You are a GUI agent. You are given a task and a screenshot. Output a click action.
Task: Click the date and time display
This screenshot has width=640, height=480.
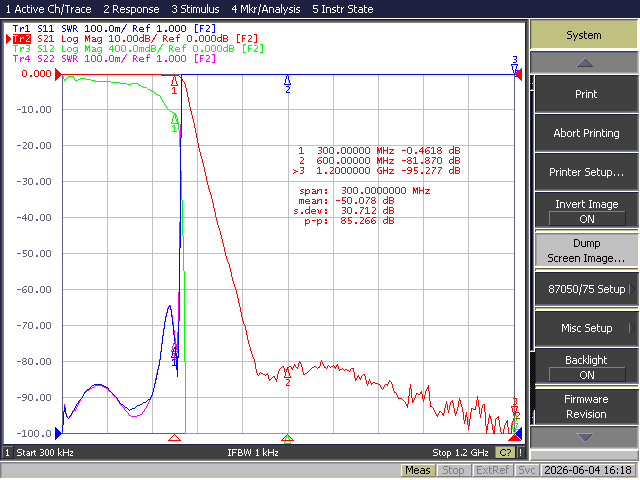click(x=588, y=471)
